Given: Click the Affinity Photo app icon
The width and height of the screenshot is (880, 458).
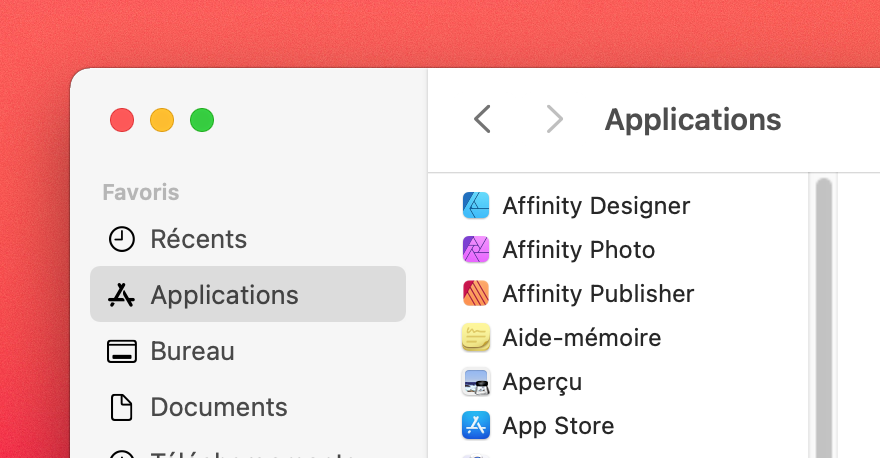Looking at the screenshot, I should [x=475, y=250].
